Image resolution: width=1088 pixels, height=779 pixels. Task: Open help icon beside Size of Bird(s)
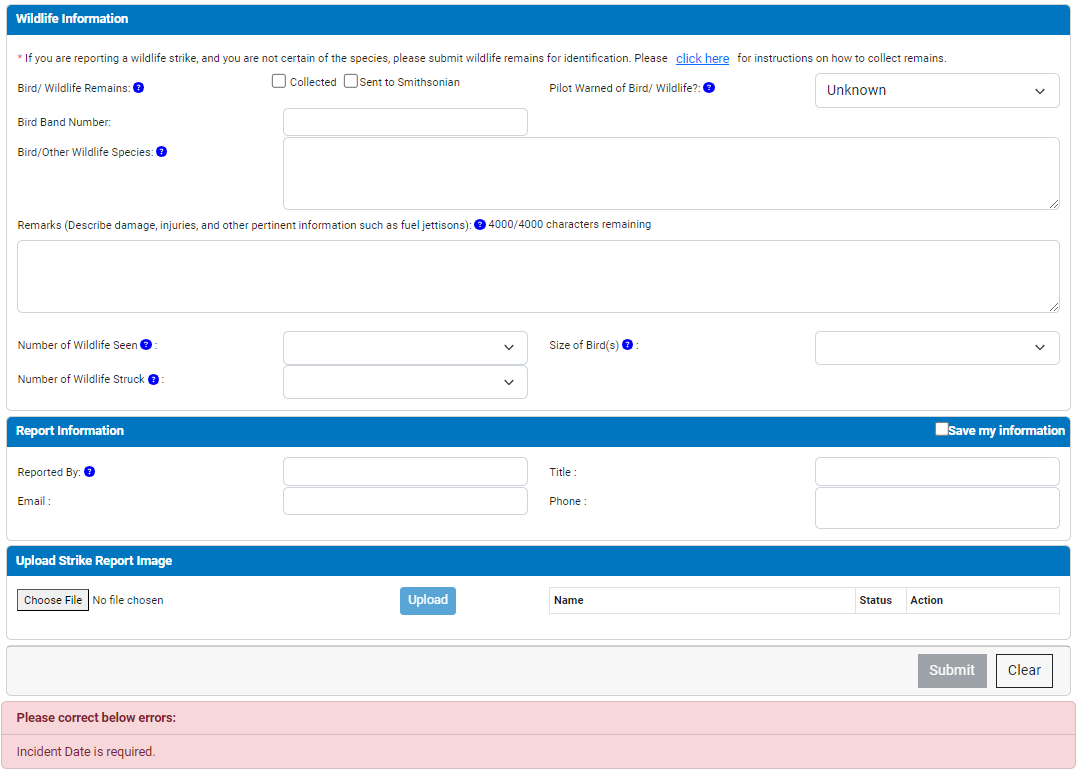click(627, 344)
